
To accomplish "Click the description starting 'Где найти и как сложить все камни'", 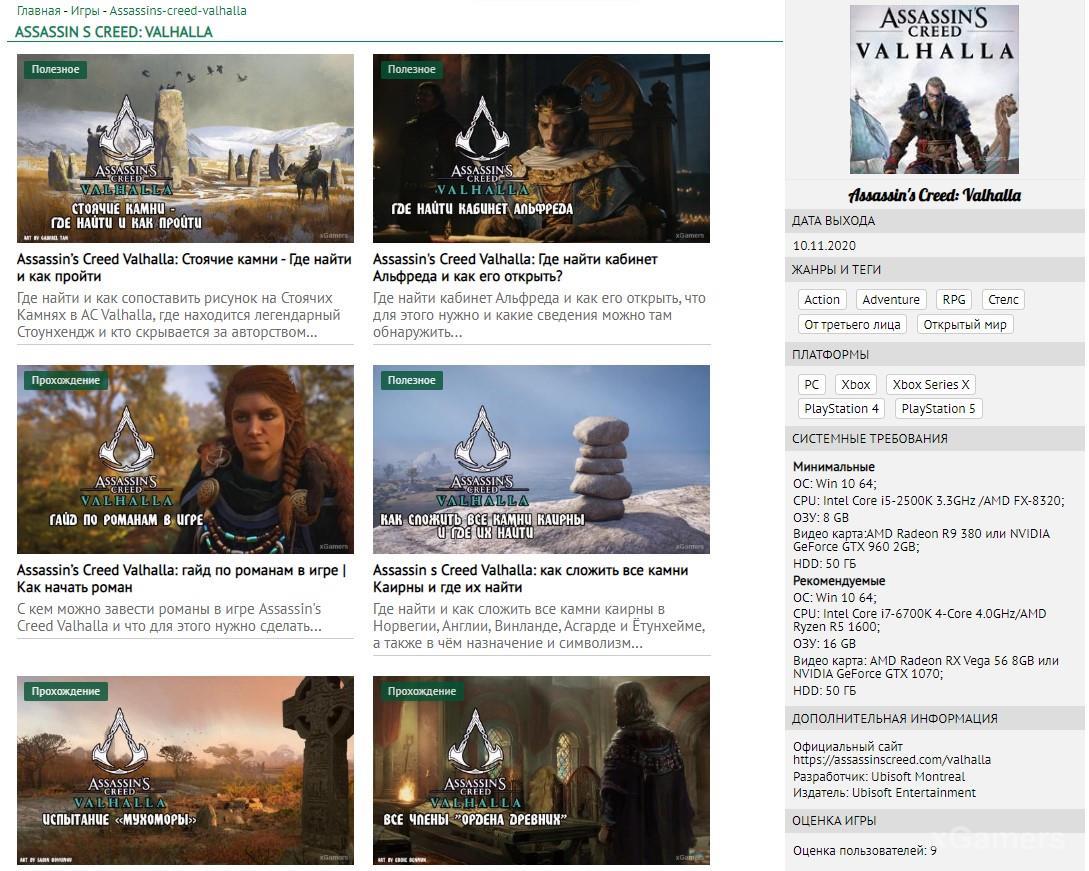I will pyautogui.click(x=539, y=626).
